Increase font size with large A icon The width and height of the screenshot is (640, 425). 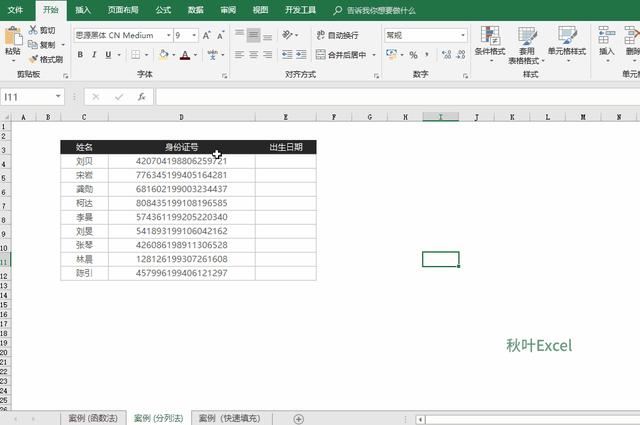tap(207, 35)
